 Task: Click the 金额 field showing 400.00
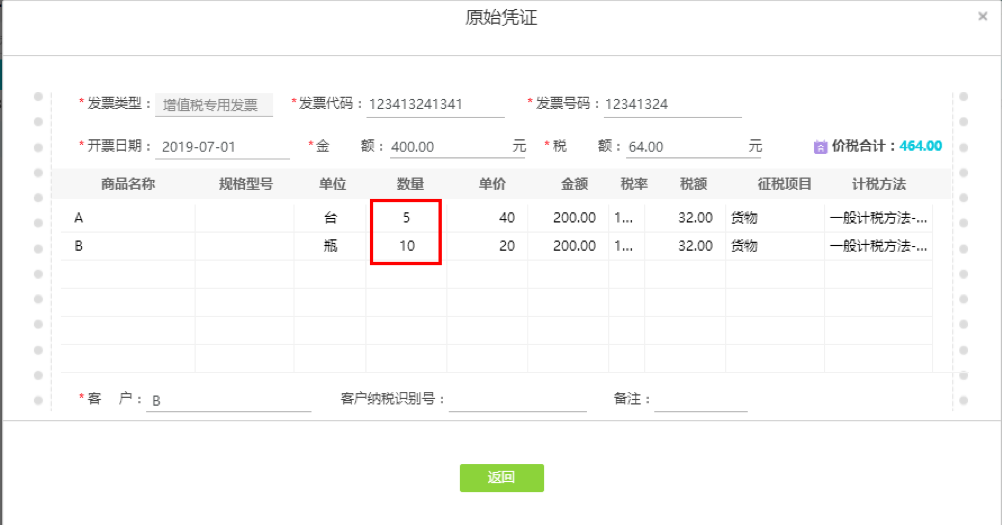pos(458,147)
